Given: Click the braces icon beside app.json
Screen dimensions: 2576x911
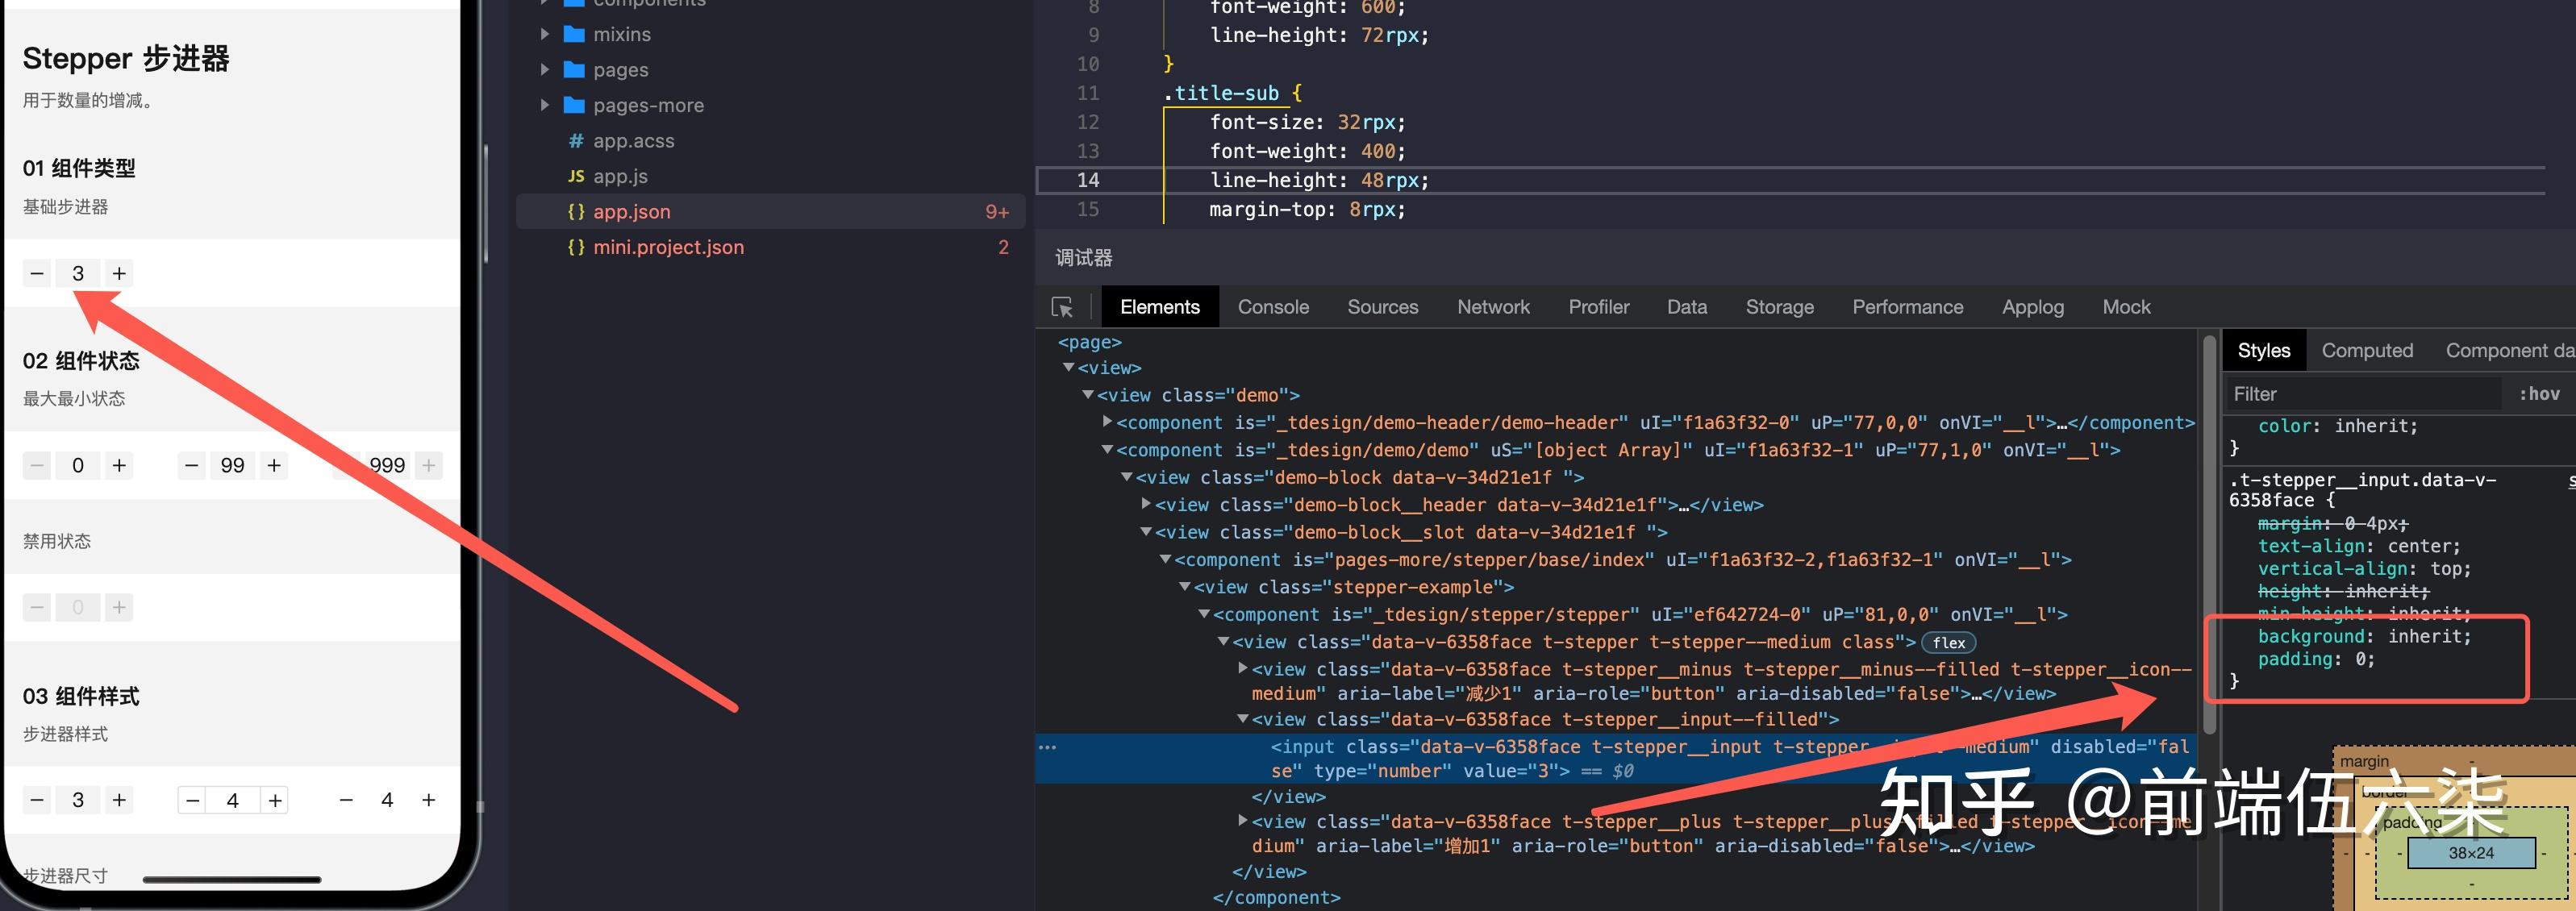Looking at the screenshot, I should pos(575,212).
